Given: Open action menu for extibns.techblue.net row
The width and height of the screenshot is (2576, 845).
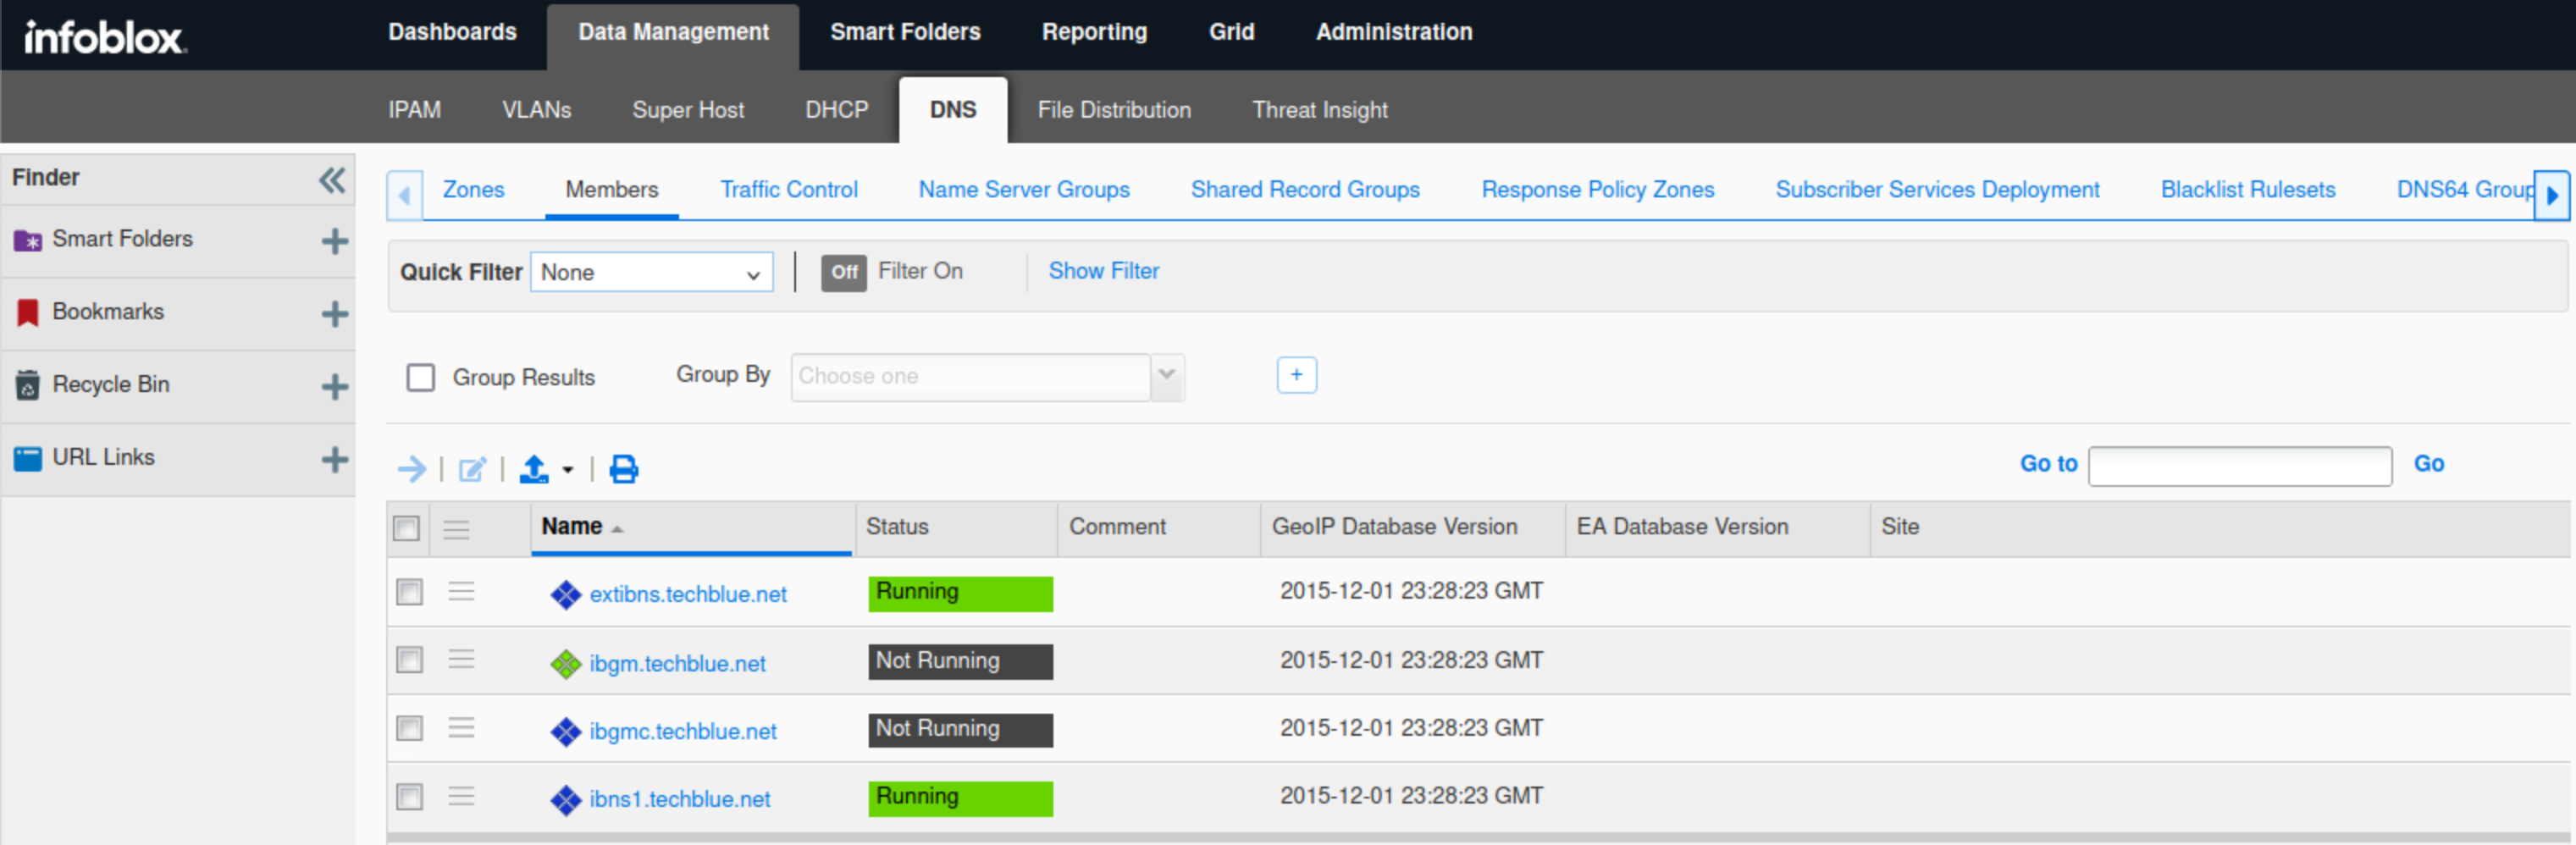Looking at the screenshot, I should 460,592.
